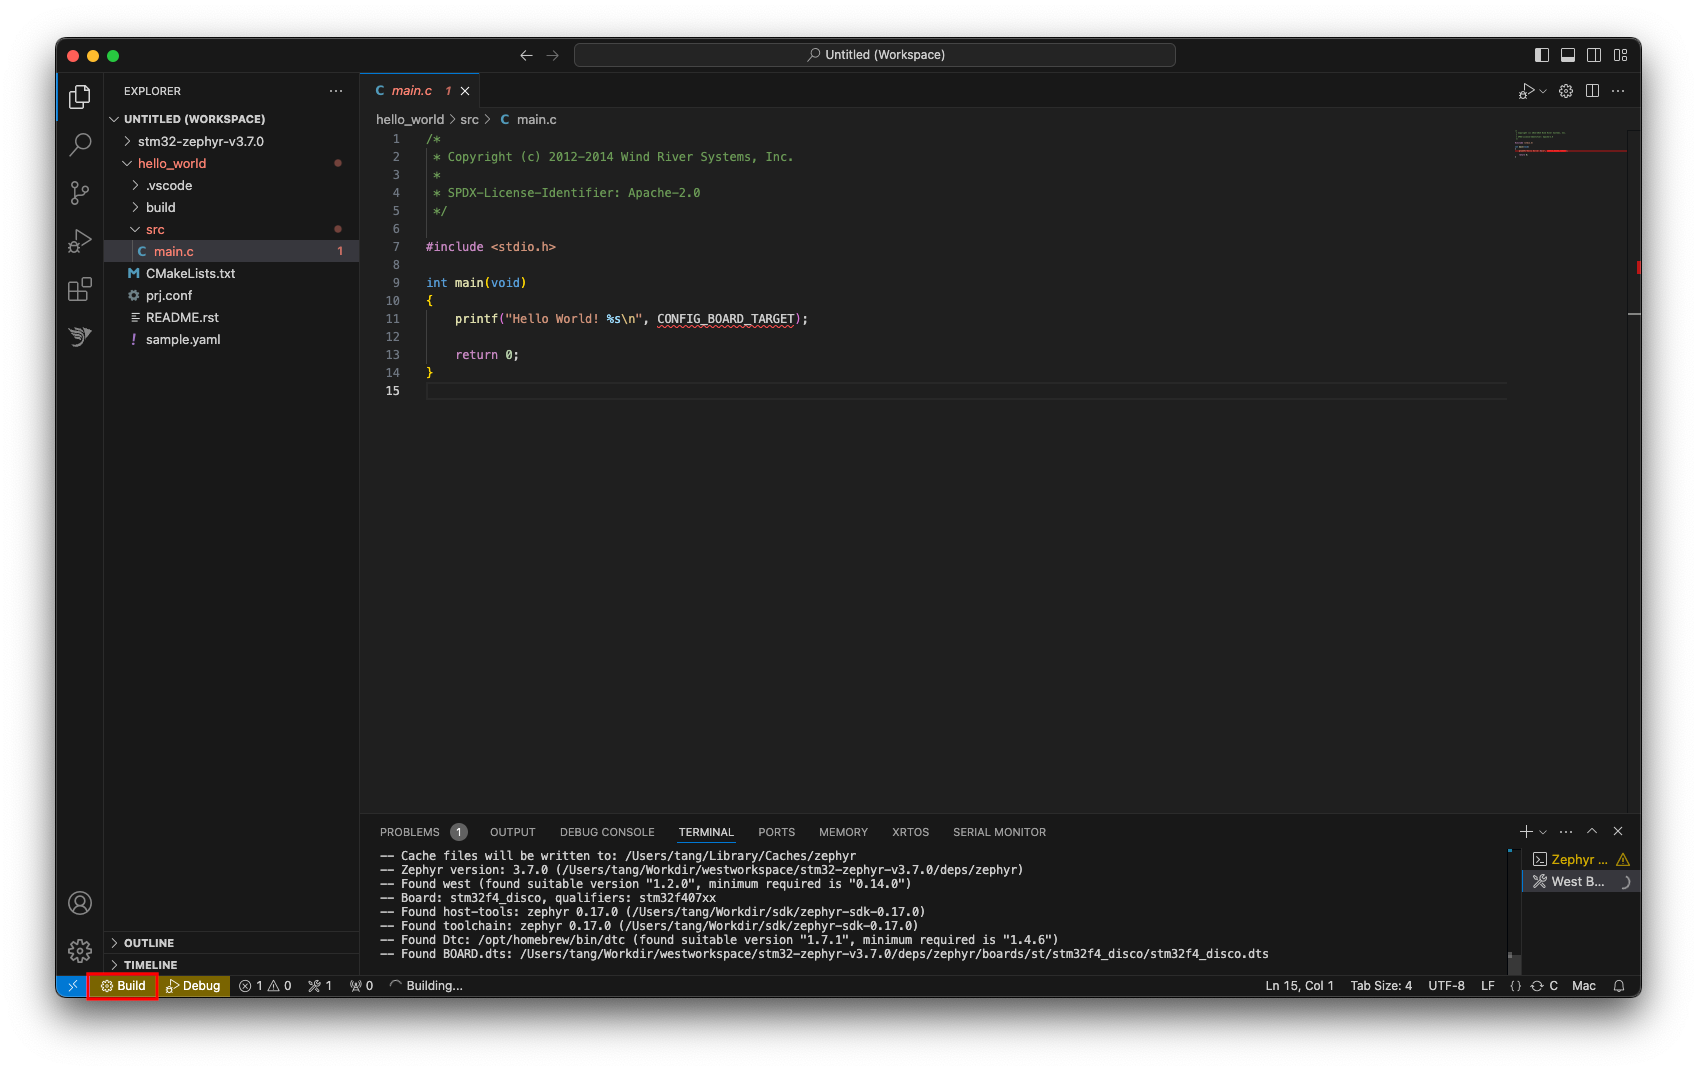Select the Run and Debug icon
This screenshot has width=1697, height=1071.
pyautogui.click(x=80, y=241)
